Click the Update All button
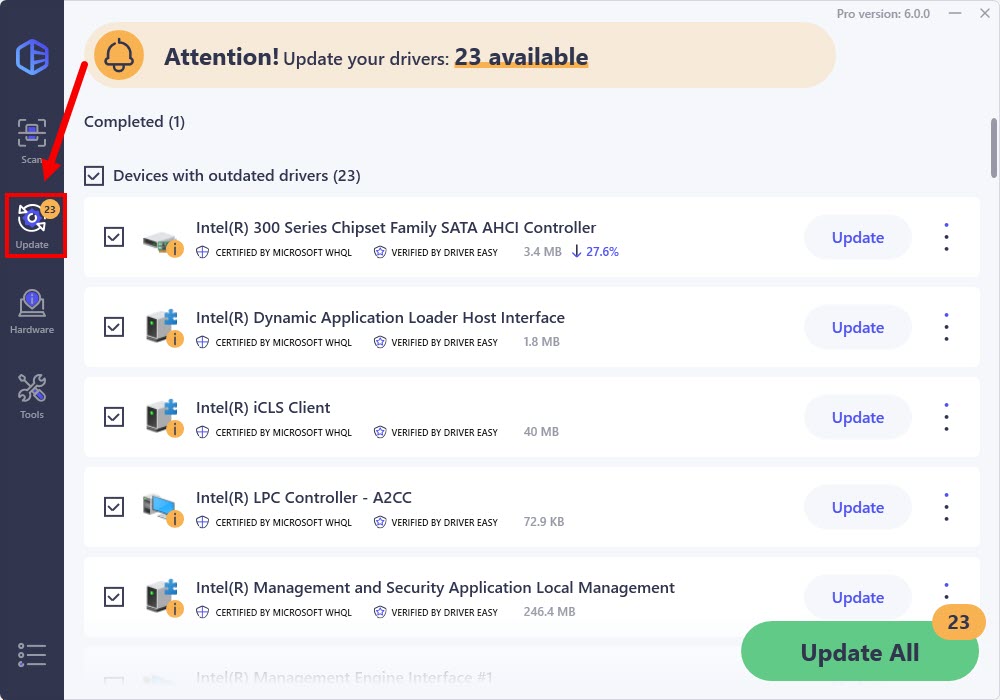The width and height of the screenshot is (1000, 700). 859,653
